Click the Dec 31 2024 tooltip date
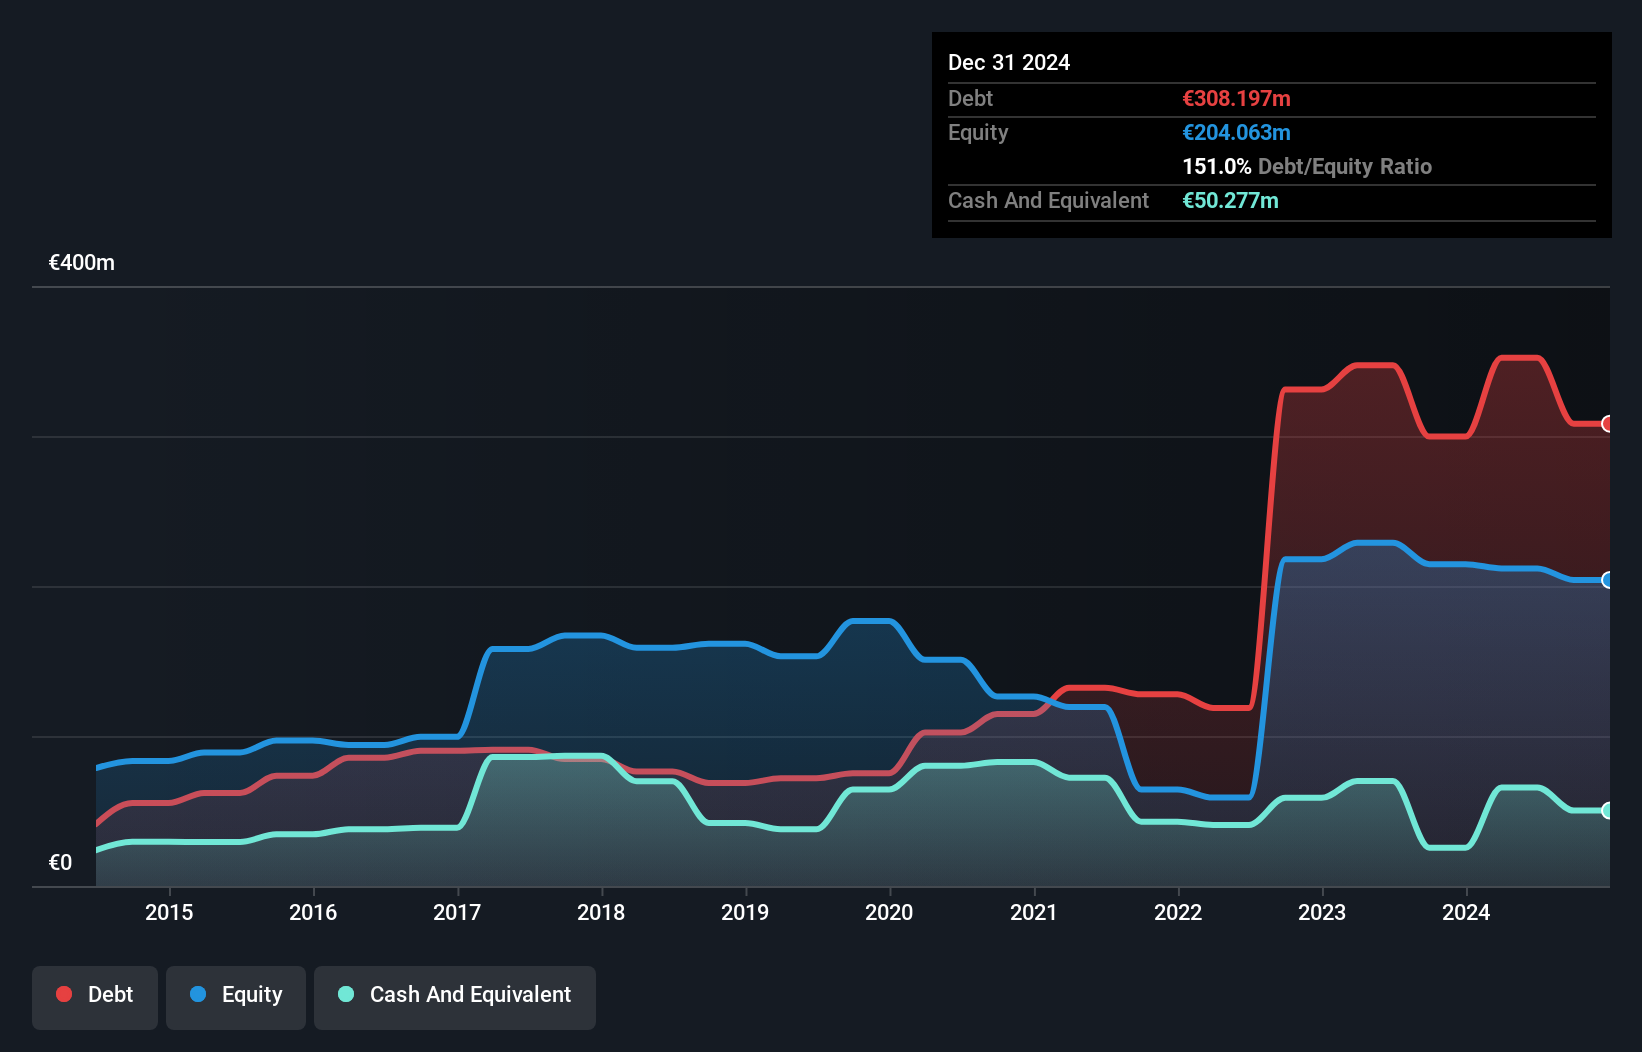 [1009, 62]
